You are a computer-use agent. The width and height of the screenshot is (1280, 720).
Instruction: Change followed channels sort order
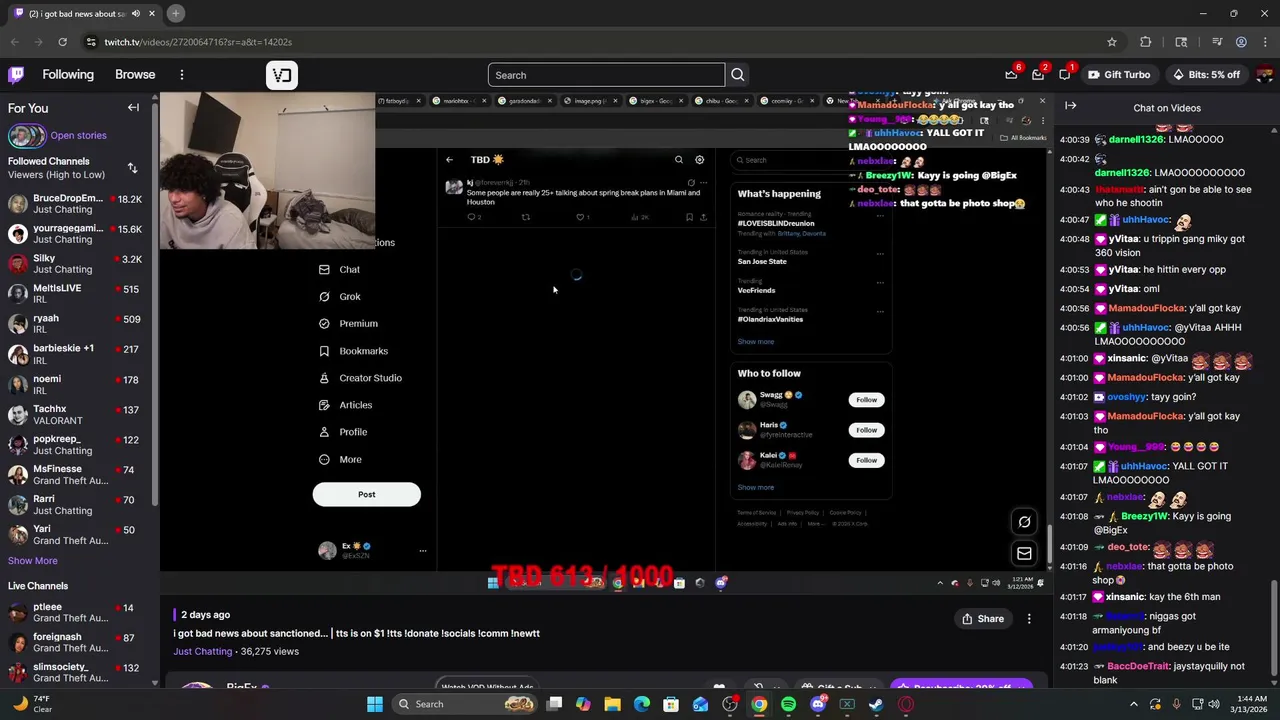click(x=132, y=168)
